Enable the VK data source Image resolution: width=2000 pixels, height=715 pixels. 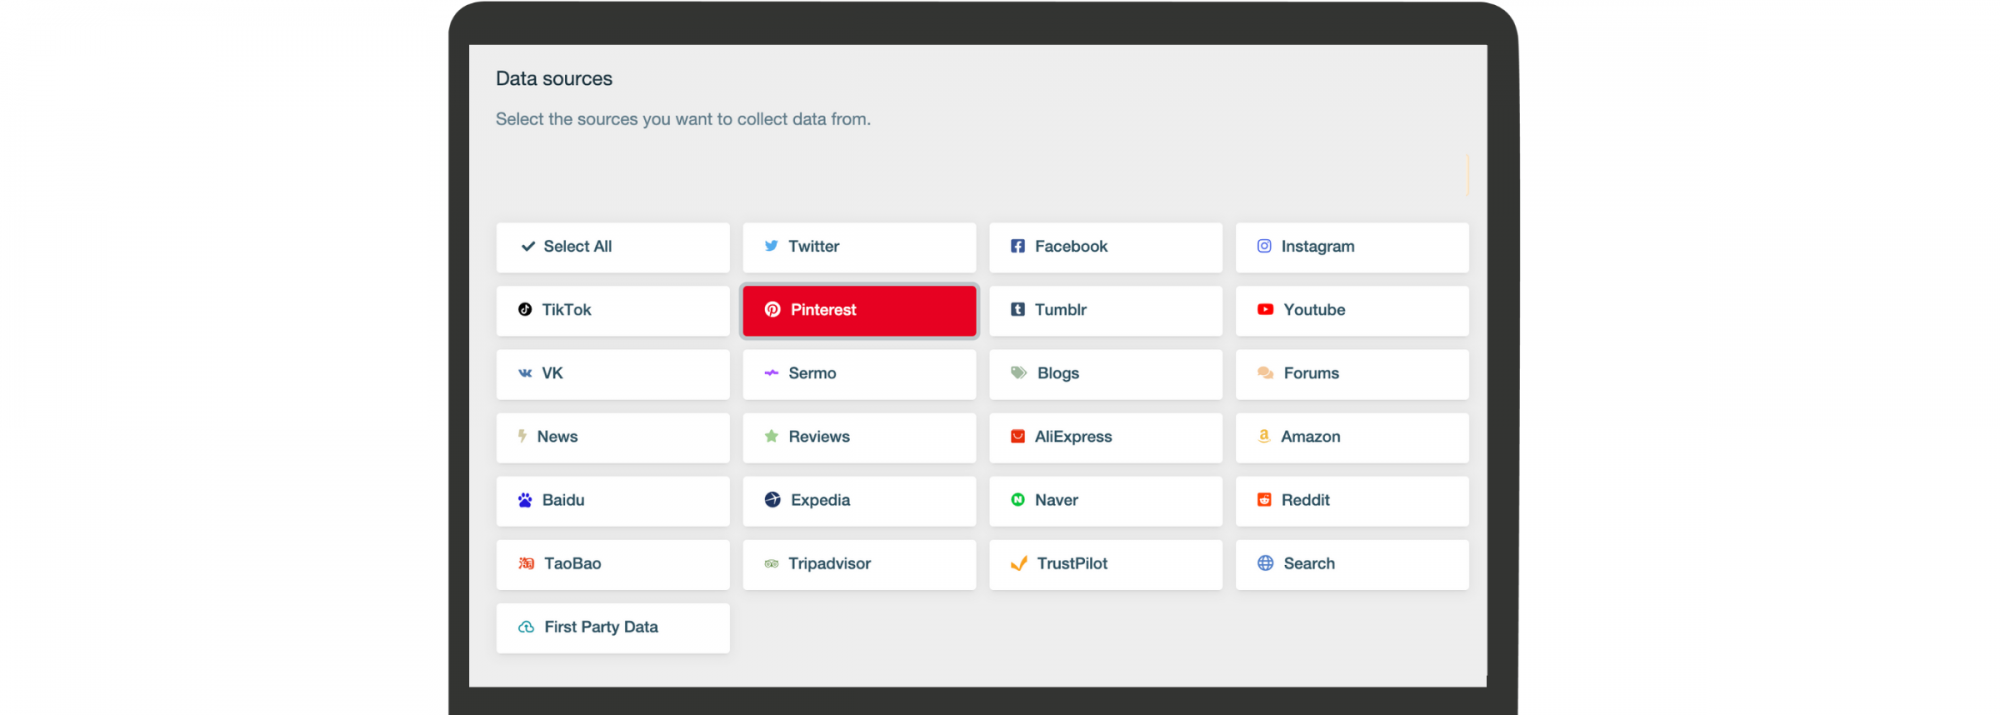tap(612, 374)
